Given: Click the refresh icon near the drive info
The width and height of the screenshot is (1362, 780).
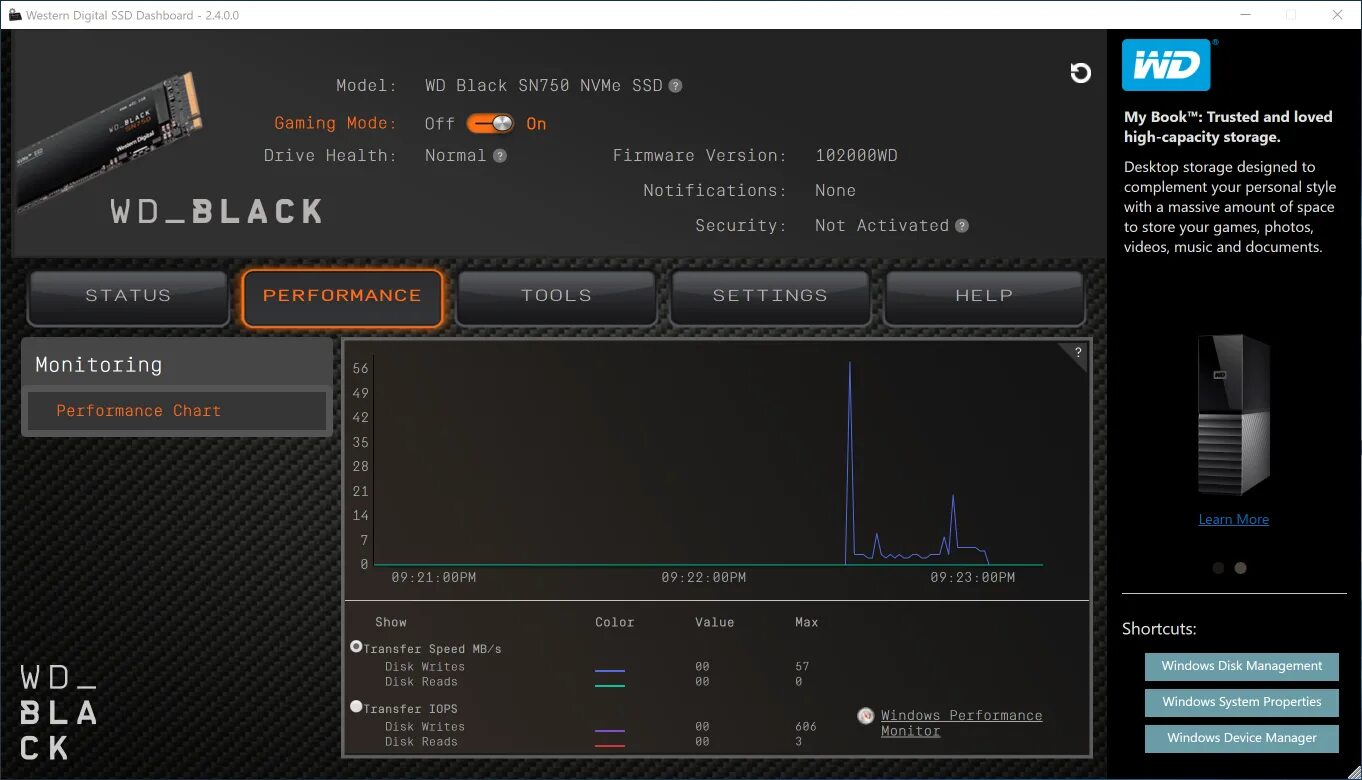Looking at the screenshot, I should (x=1080, y=72).
